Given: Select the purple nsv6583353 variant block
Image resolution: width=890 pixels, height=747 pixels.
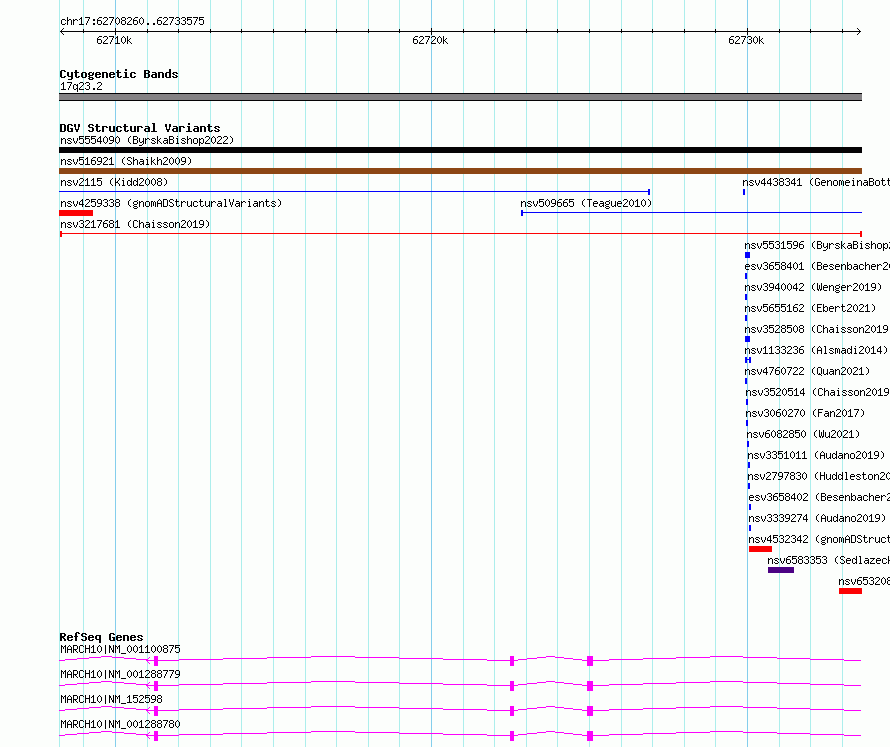Looking at the screenshot, I should click(781, 570).
